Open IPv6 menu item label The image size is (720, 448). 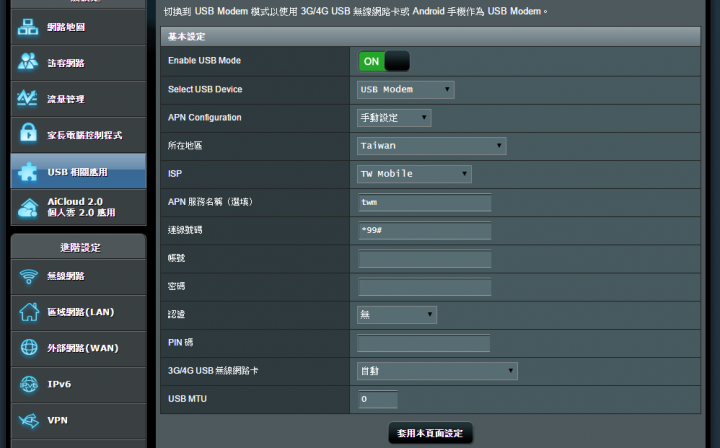pos(59,384)
